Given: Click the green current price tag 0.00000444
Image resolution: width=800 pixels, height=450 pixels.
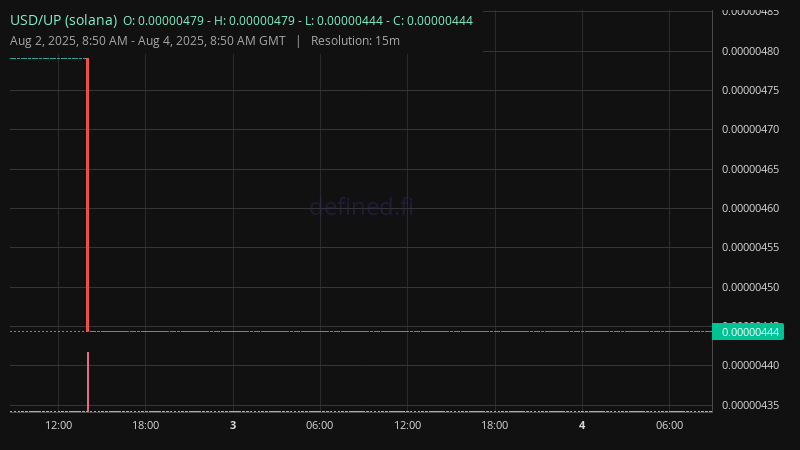Looking at the screenshot, I should pyautogui.click(x=748, y=332).
